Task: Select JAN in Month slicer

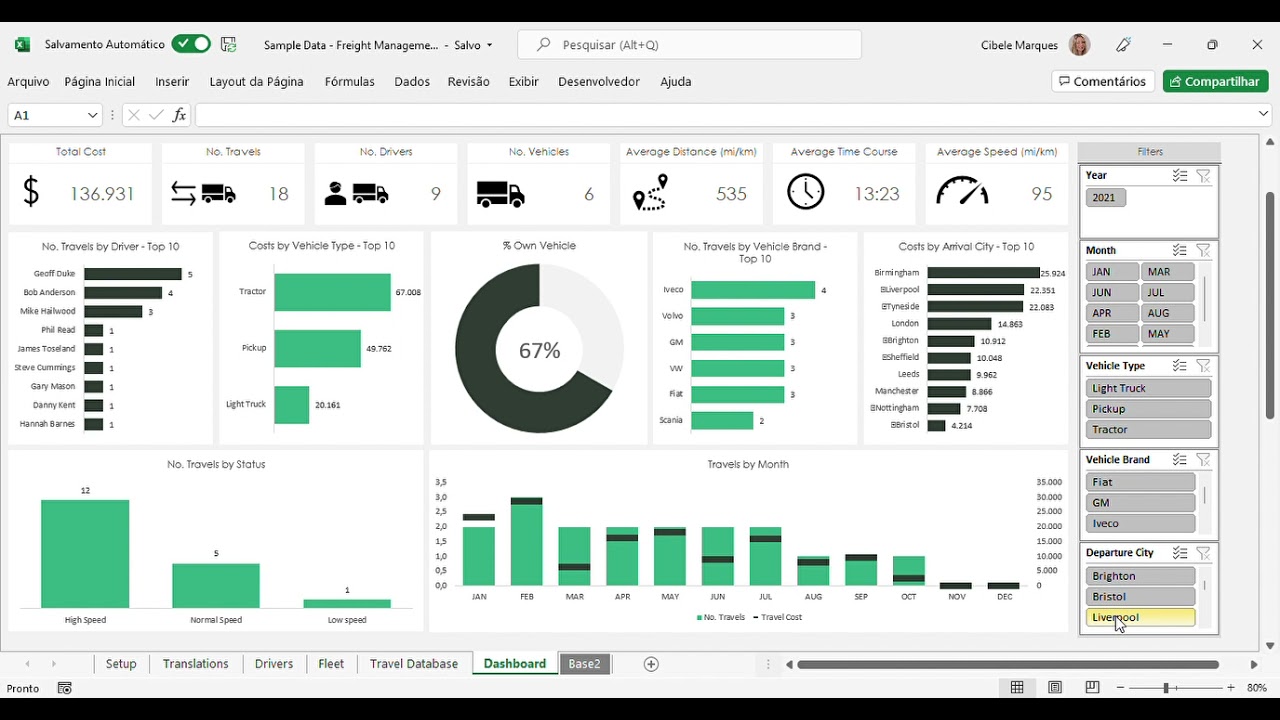Action: (1112, 272)
